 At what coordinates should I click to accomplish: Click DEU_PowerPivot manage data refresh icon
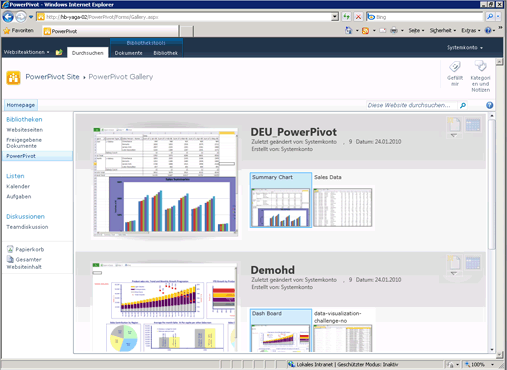point(473,125)
